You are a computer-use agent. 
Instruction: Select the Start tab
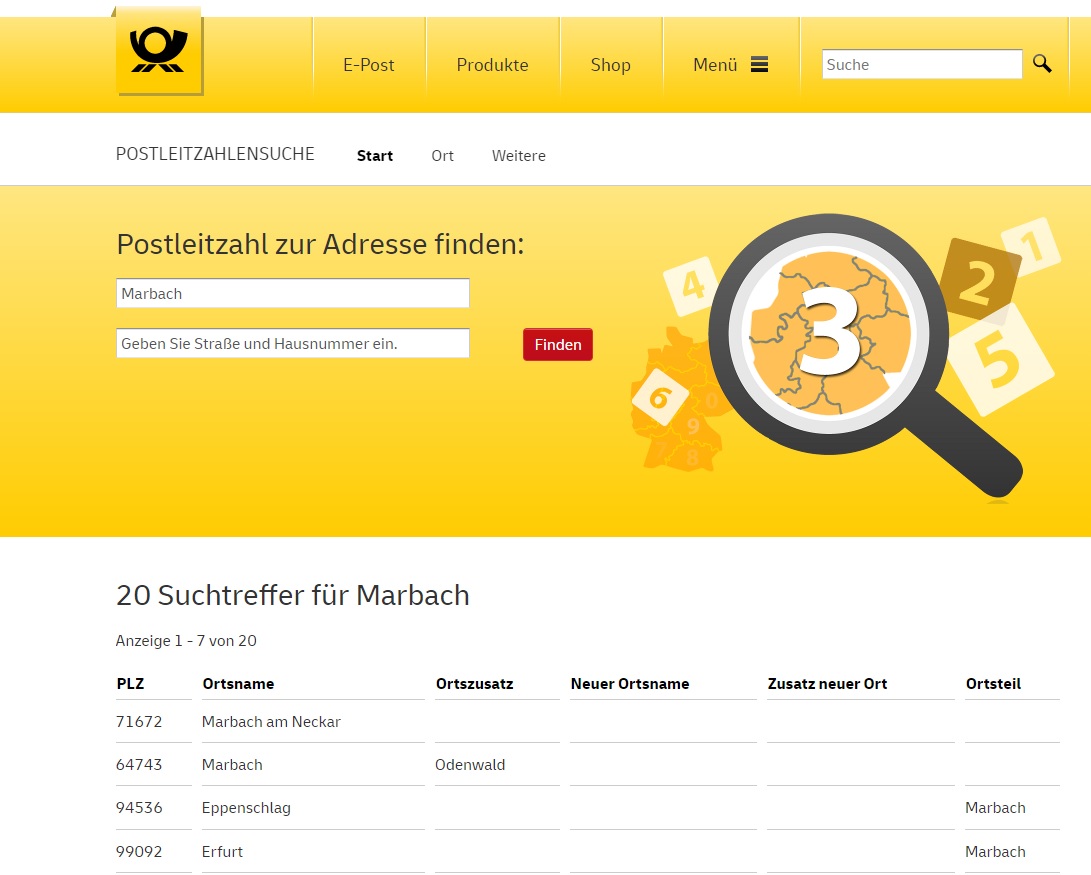375,156
